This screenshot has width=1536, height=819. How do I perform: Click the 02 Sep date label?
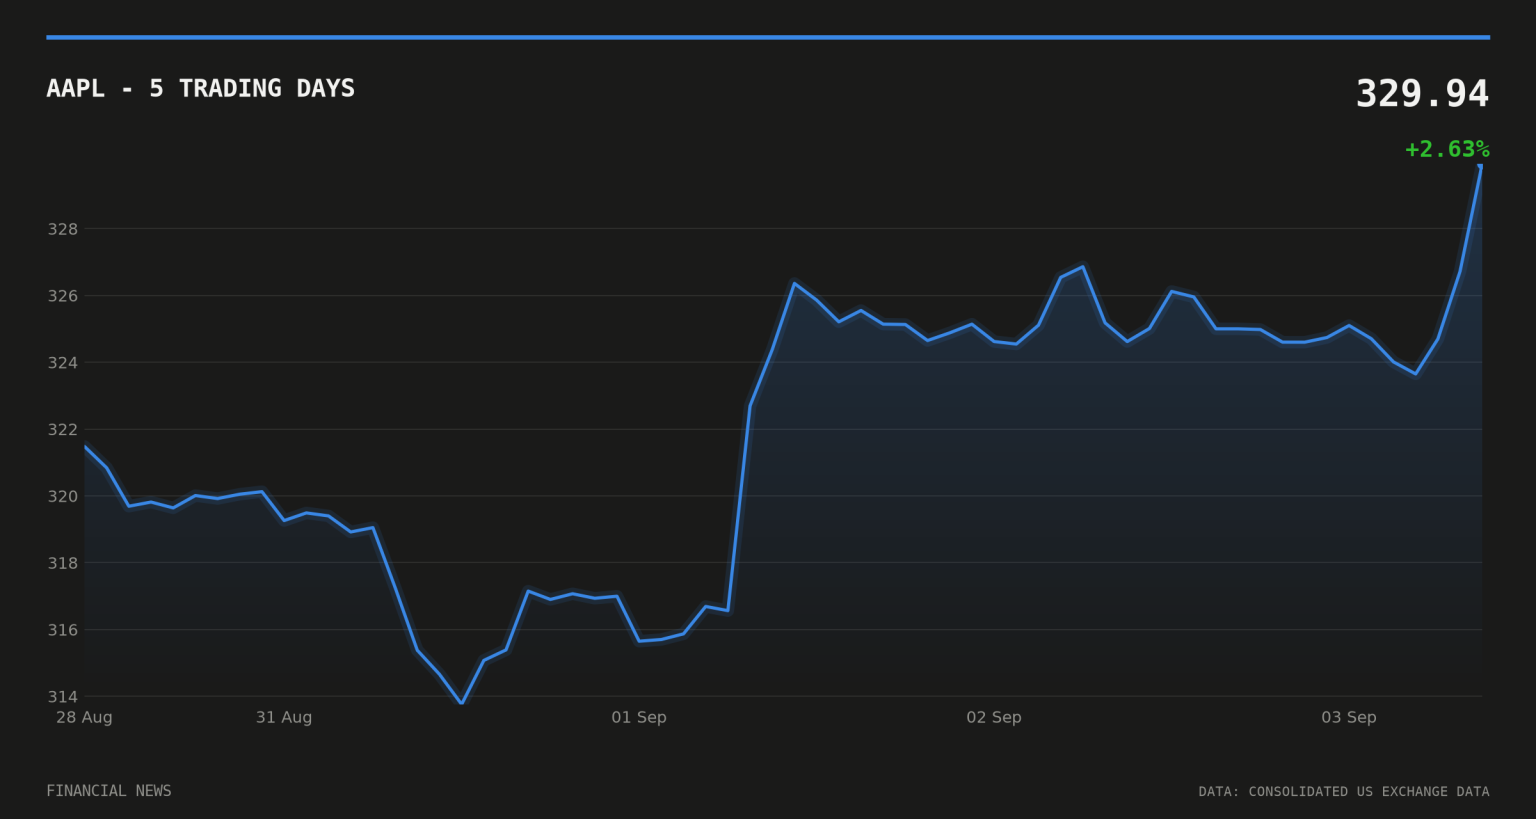click(994, 717)
